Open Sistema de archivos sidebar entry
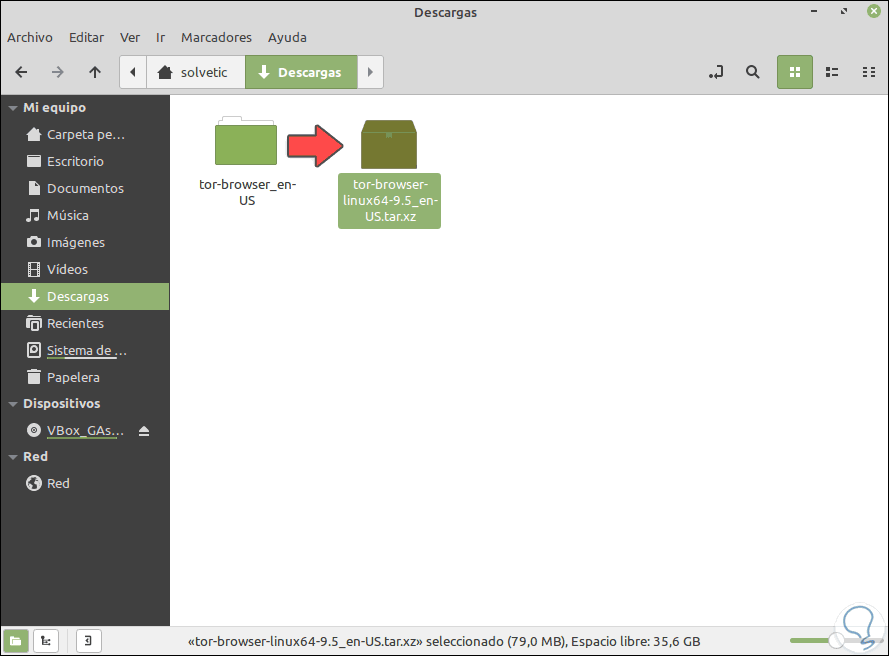Image resolution: width=889 pixels, height=656 pixels. coord(85,350)
